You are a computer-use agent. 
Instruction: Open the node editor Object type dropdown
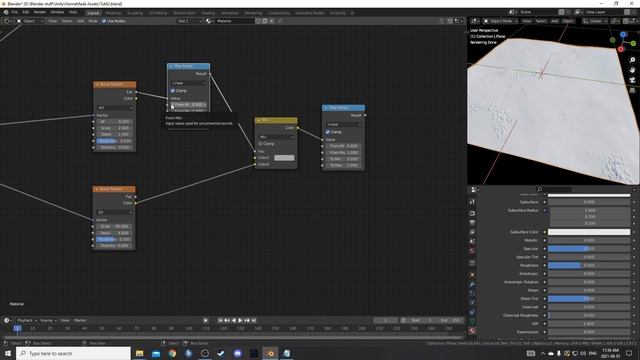point(30,21)
